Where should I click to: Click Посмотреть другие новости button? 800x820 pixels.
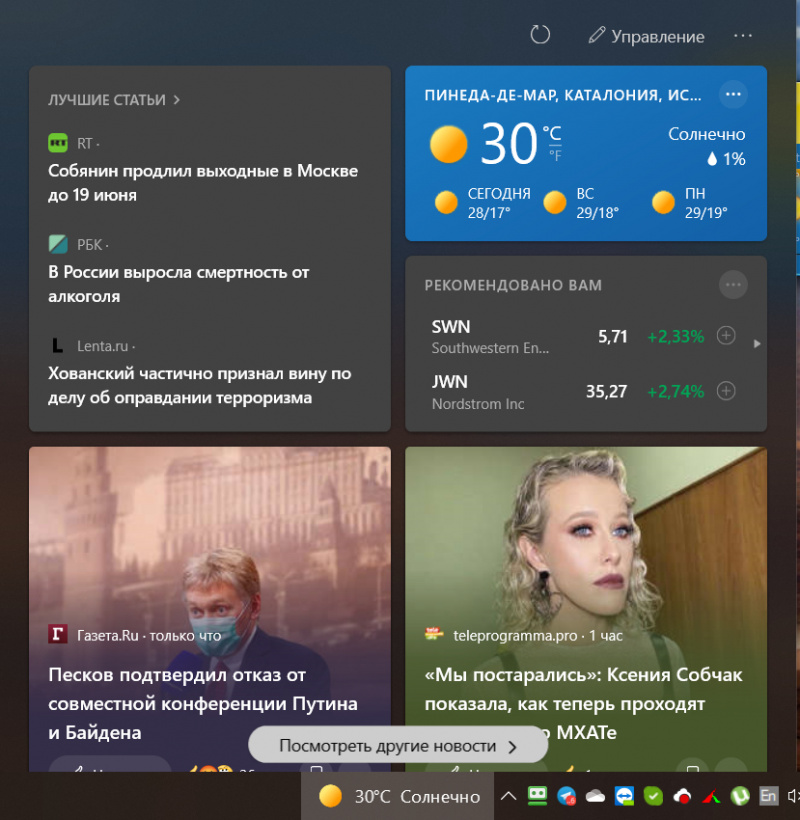point(398,746)
